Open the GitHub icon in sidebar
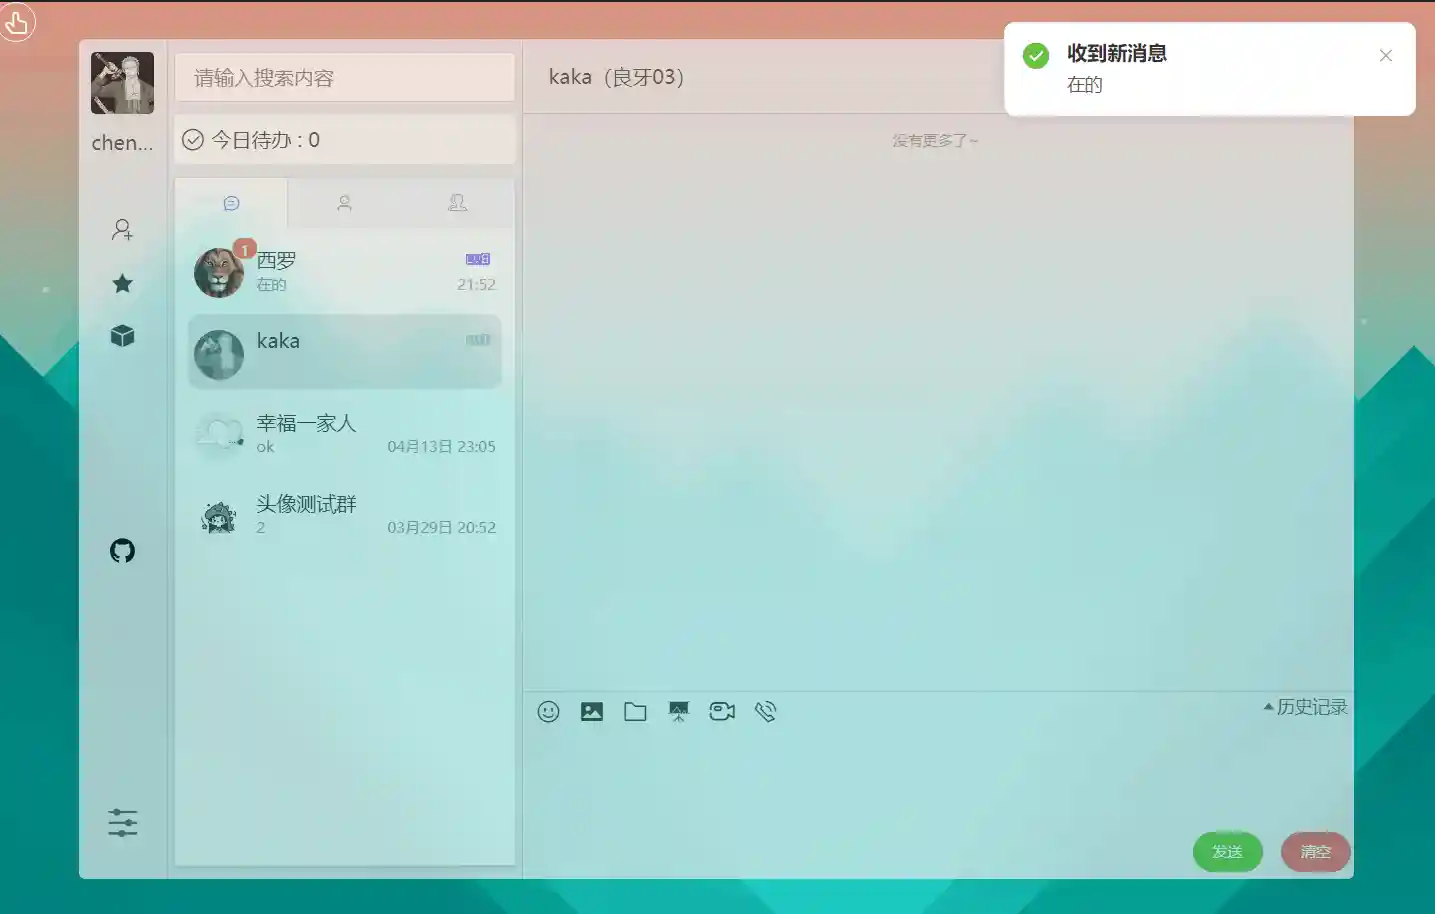 coord(122,551)
